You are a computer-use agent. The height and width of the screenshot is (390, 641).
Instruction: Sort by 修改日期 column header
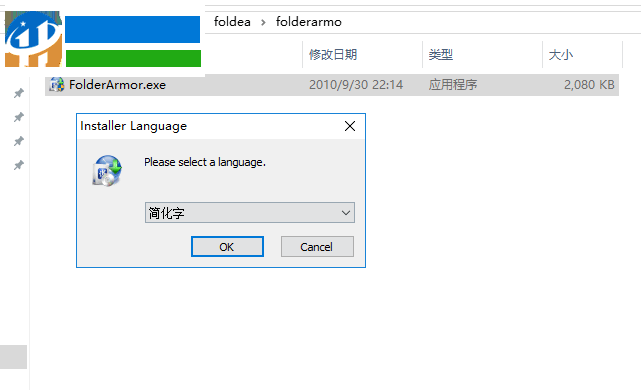tap(333, 54)
